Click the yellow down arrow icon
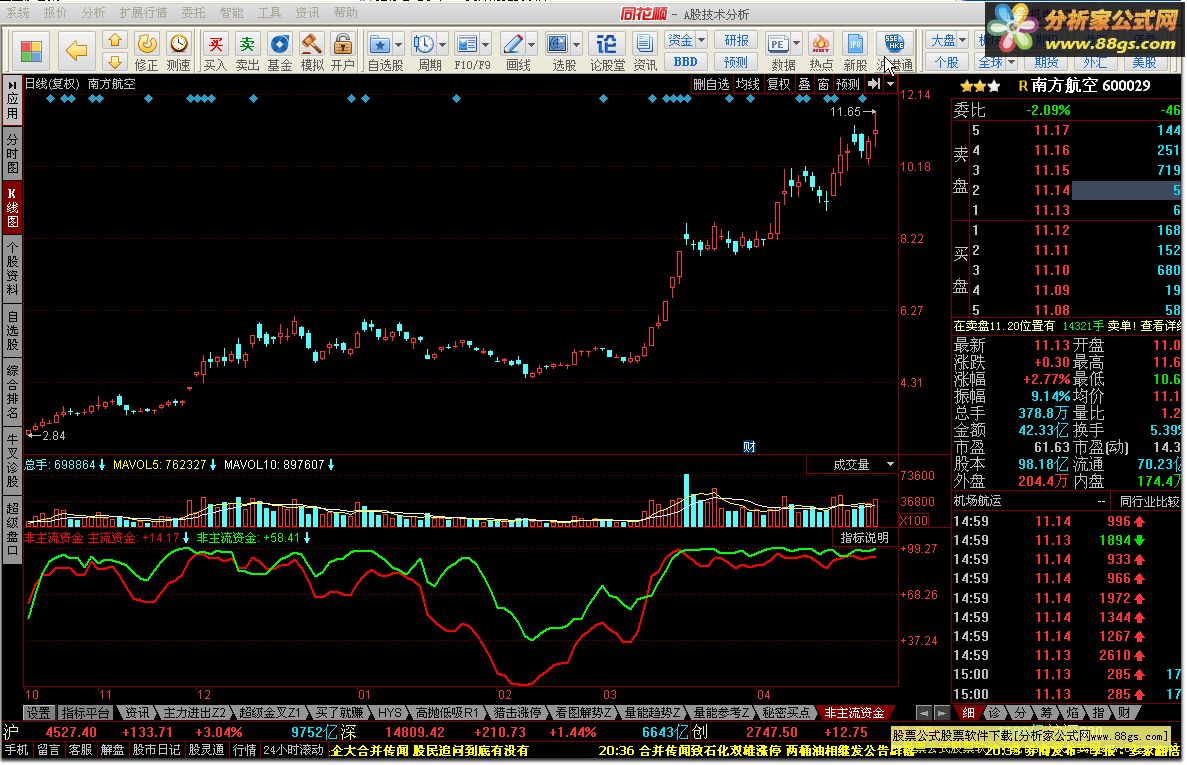This screenshot has height=765, width=1187. [x=114, y=62]
